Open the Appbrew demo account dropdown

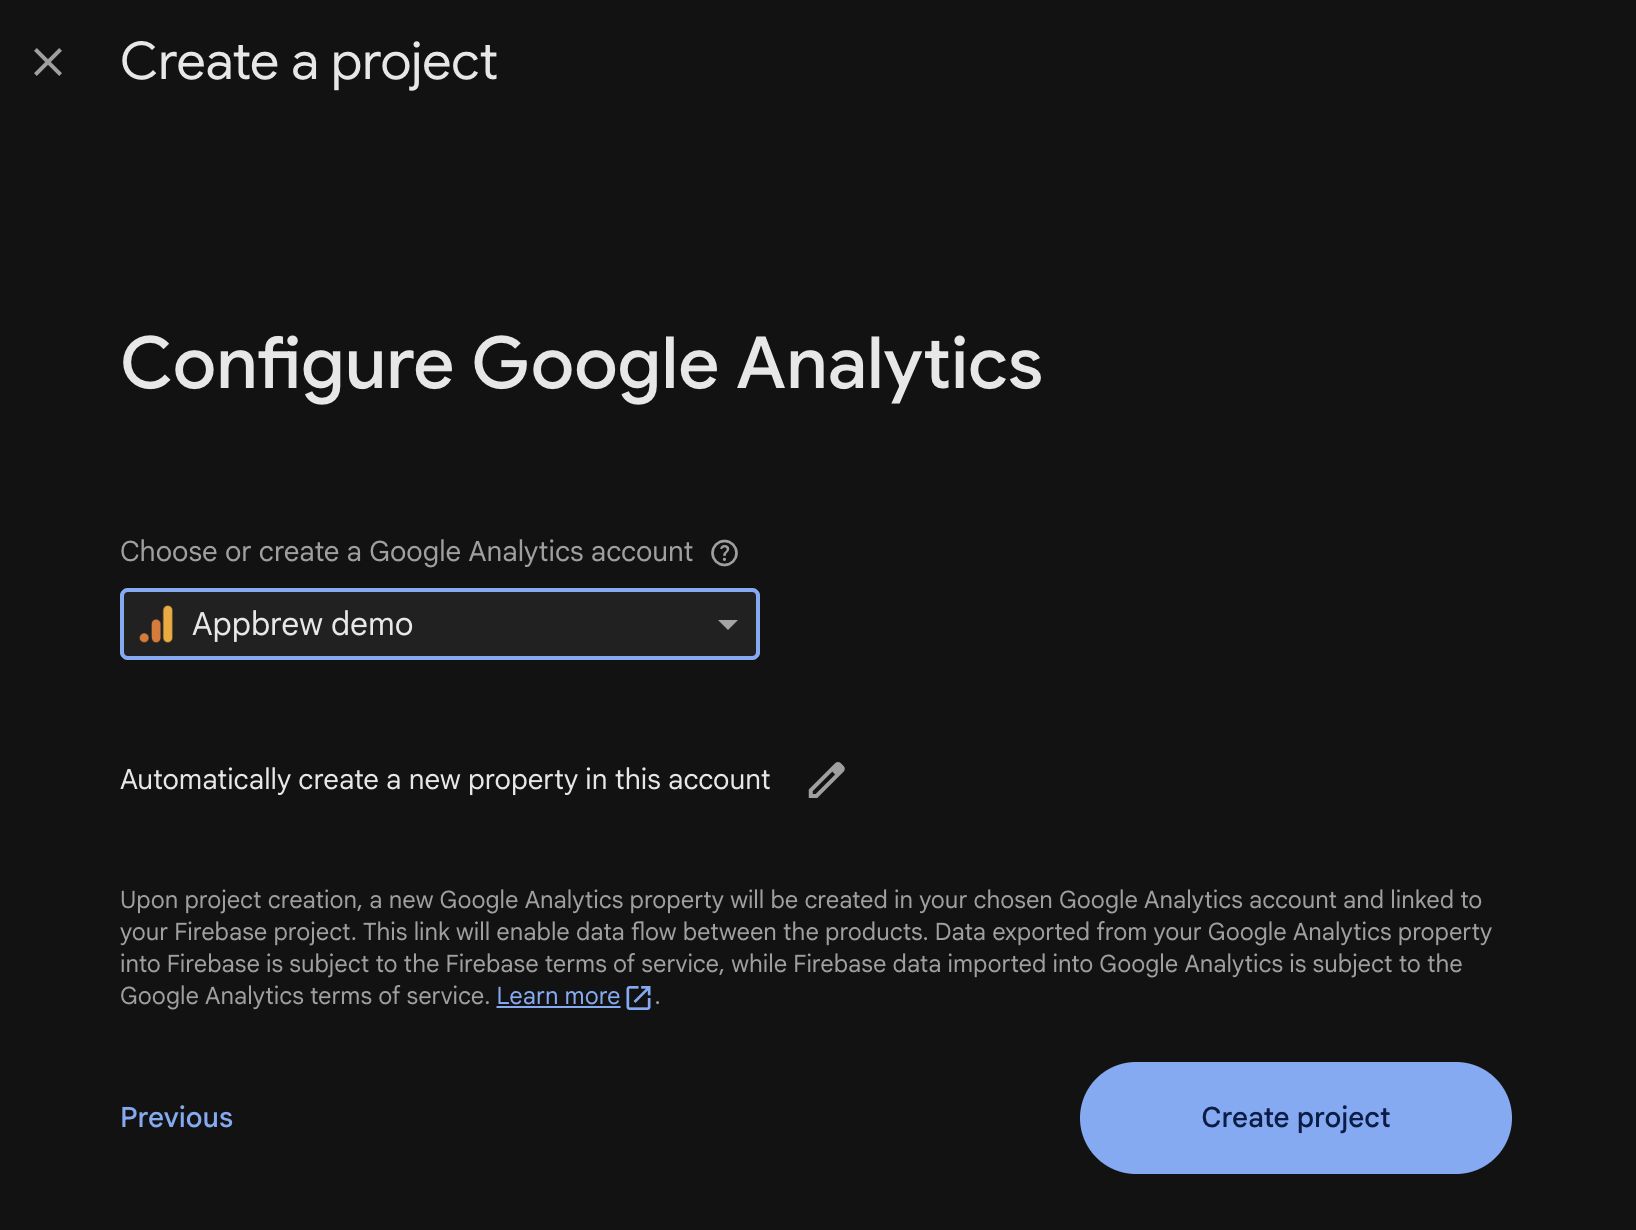point(440,624)
